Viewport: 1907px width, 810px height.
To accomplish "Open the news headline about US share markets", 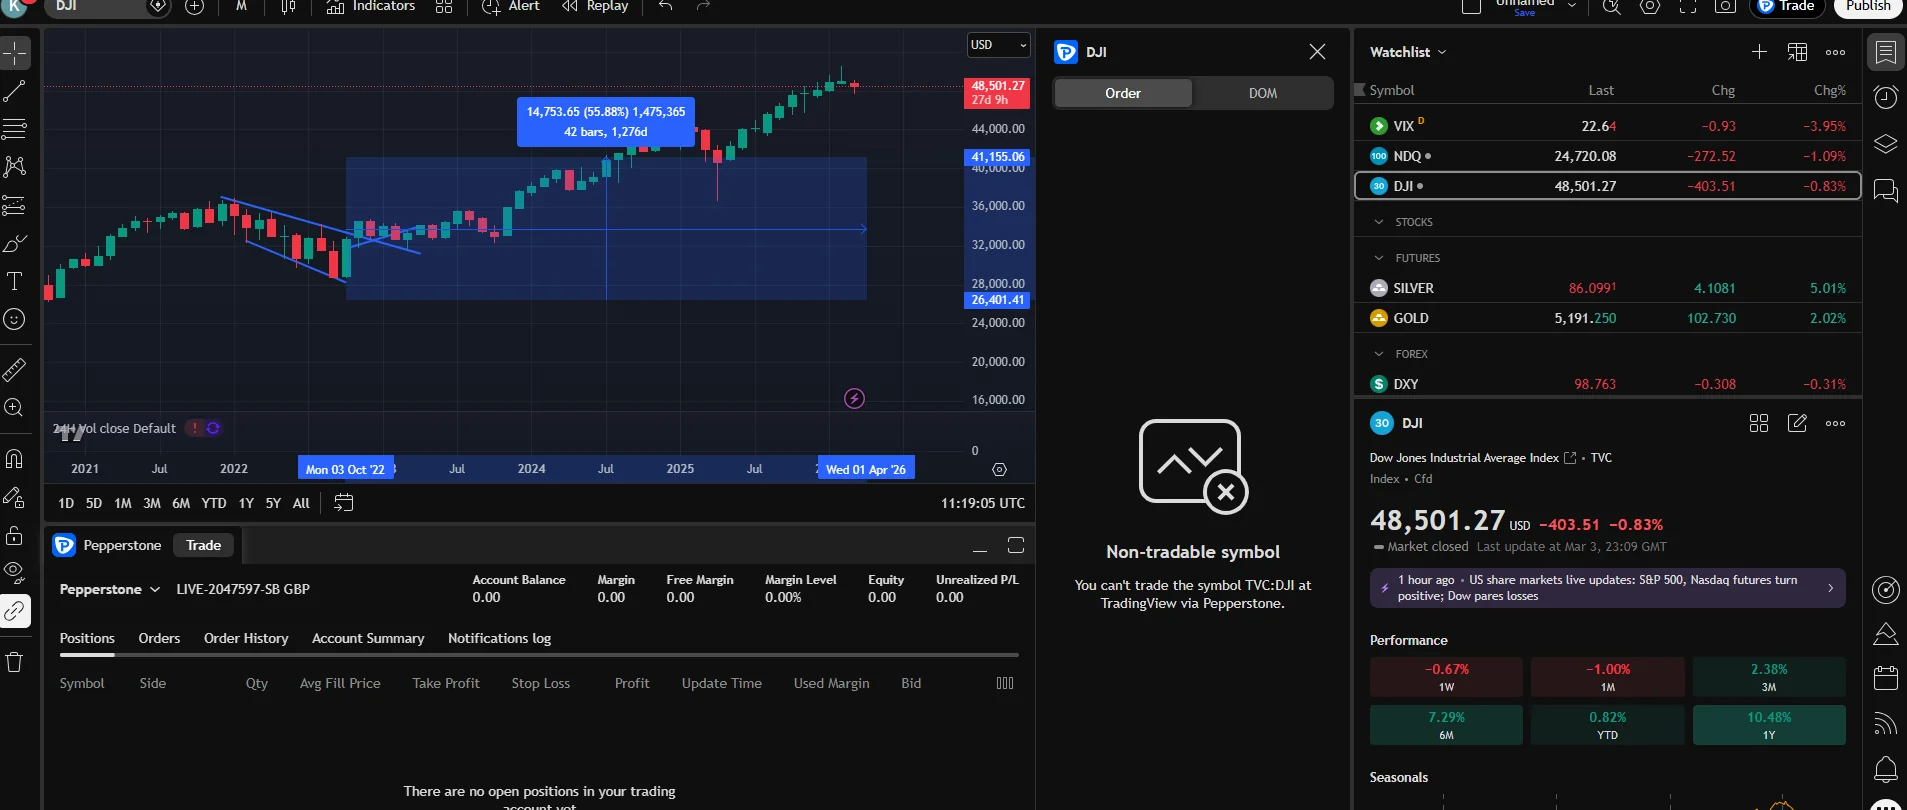I will (x=1607, y=588).
